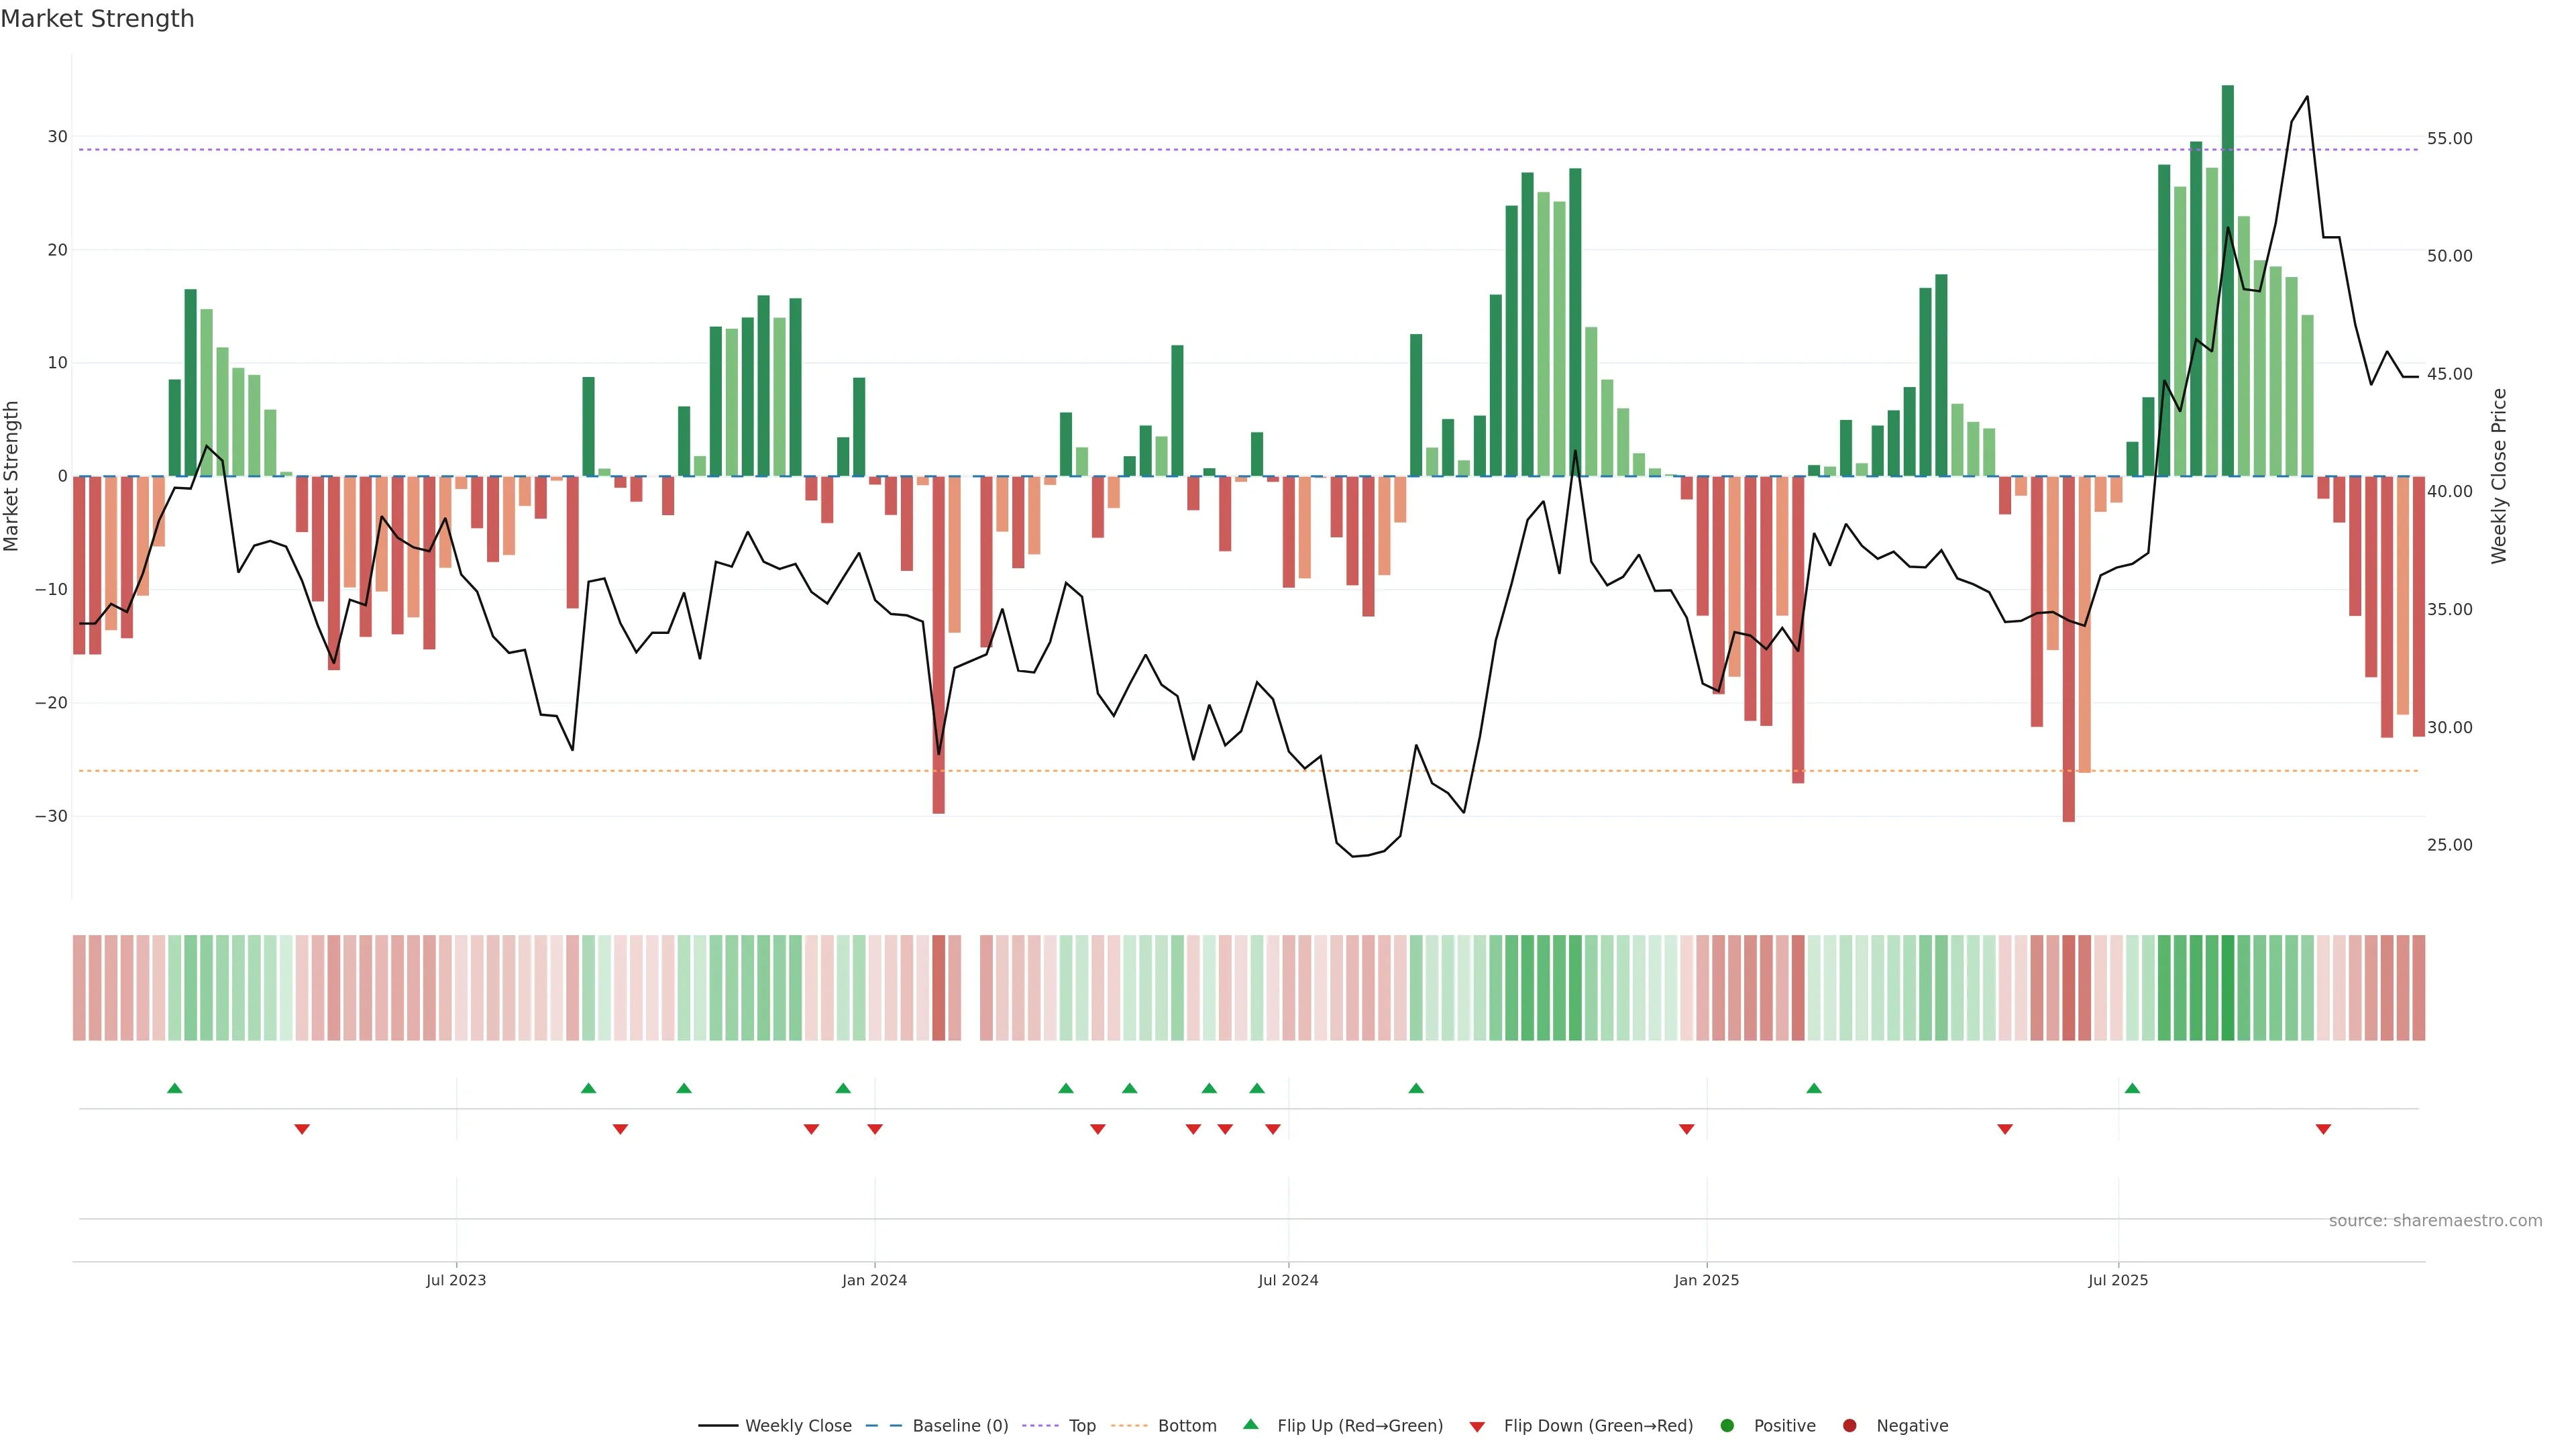This screenshot has width=2576, height=1449.
Task: Click the Bottom legend line swatch
Action: tap(1129, 1425)
